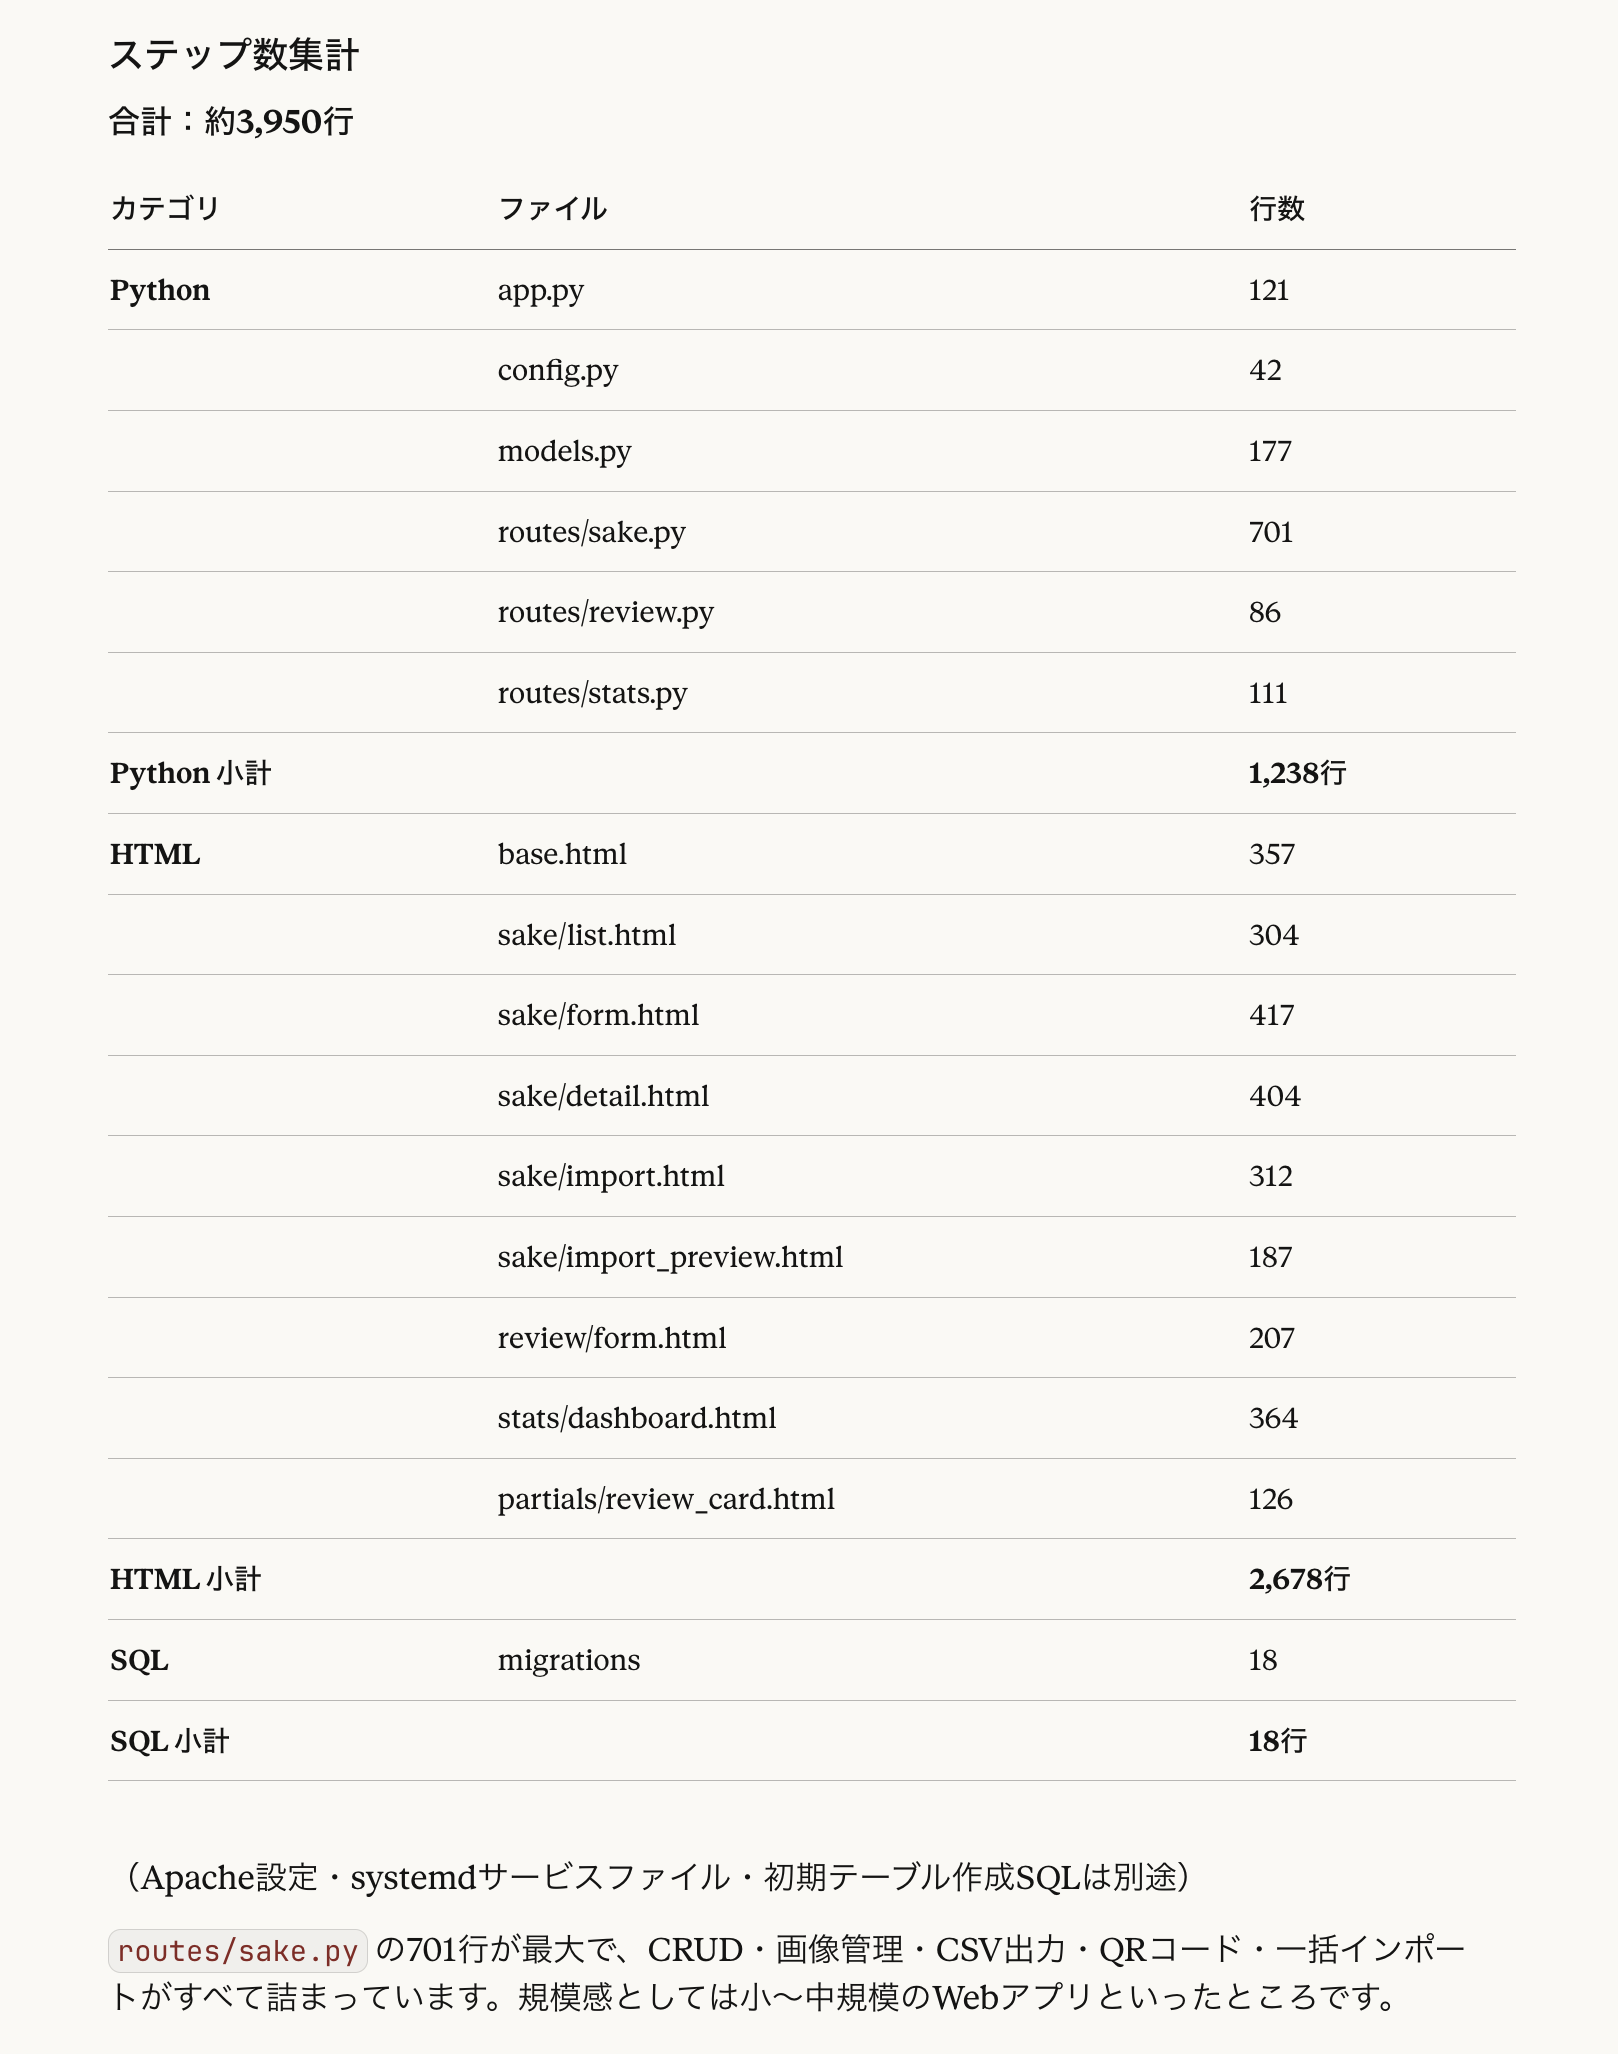This screenshot has width=1618, height=2054.
Task: Click the routes/review.py cell
Action: click(x=605, y=612)
